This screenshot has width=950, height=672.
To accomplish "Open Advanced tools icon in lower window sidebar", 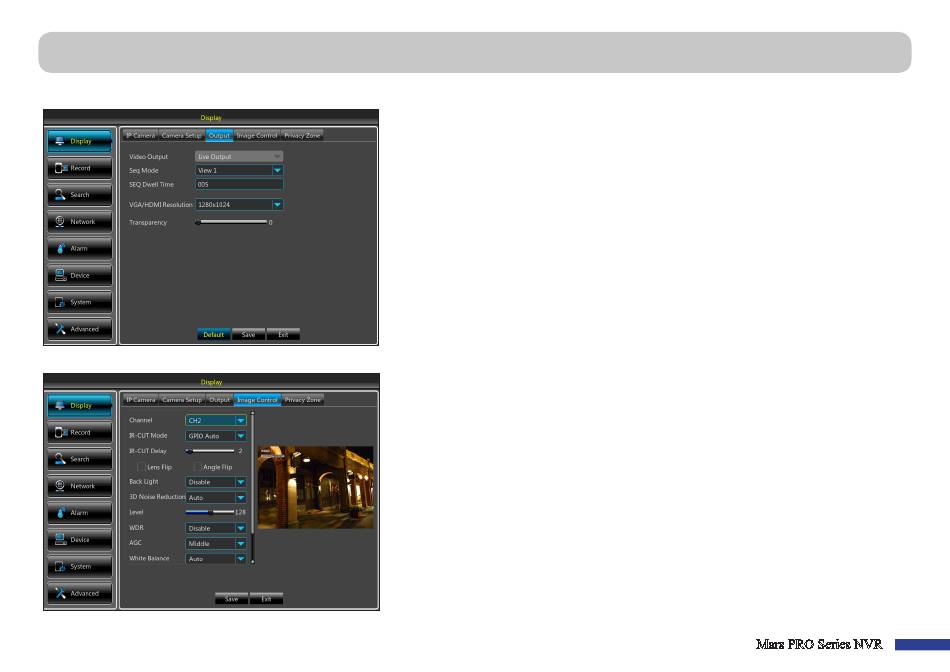I will pos(60,593).
